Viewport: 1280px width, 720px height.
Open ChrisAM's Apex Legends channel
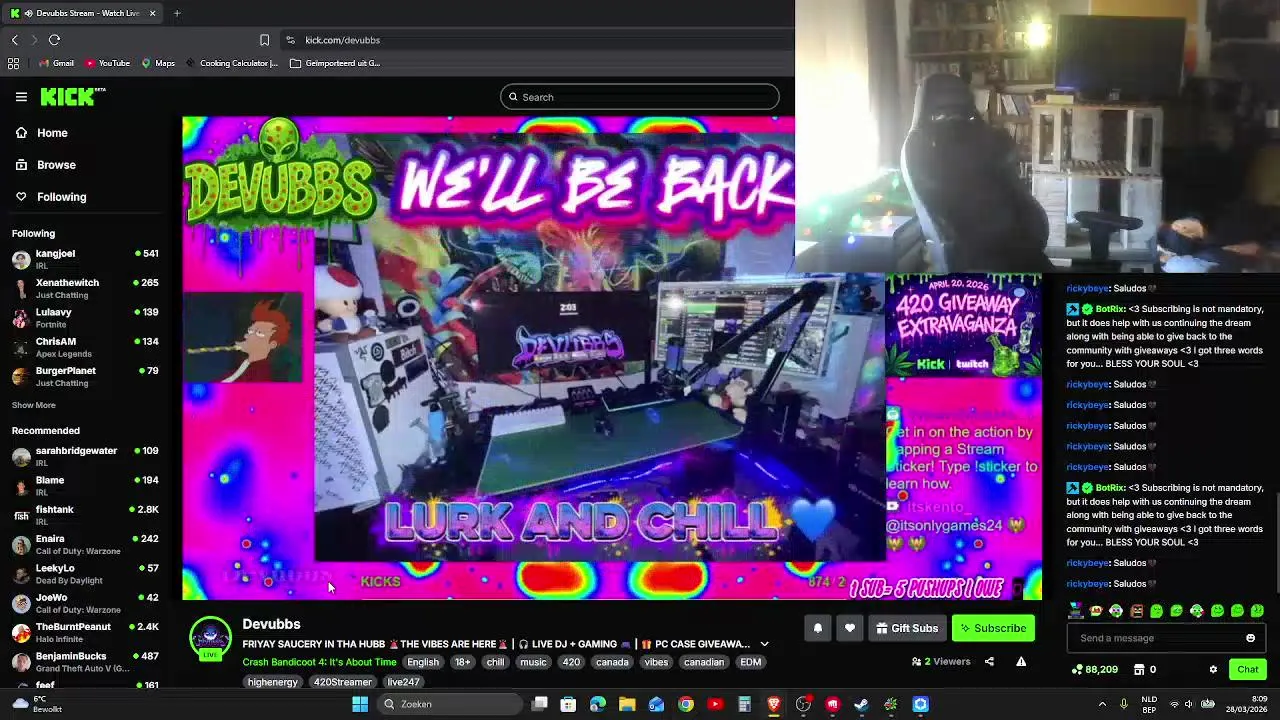pyautogui.click(x=86, y=347)
